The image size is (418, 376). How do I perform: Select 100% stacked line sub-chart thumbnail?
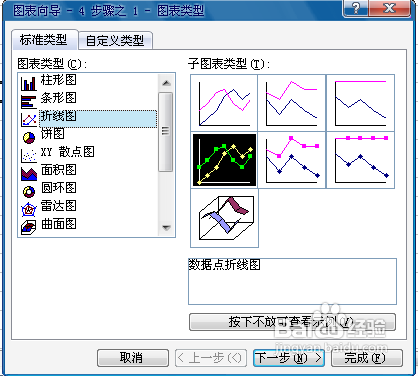click(360, 103)
